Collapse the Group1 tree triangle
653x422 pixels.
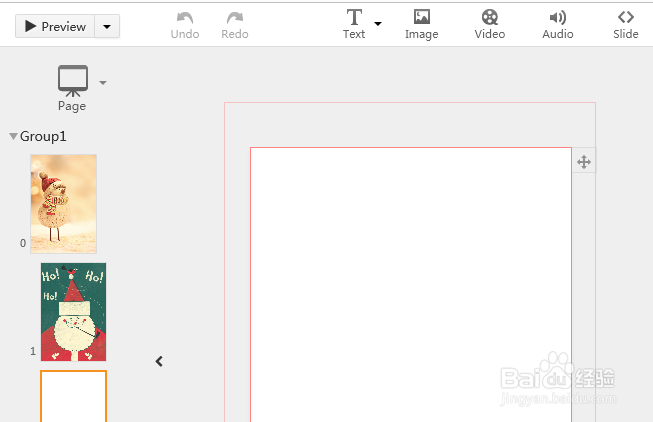[13, 136]
